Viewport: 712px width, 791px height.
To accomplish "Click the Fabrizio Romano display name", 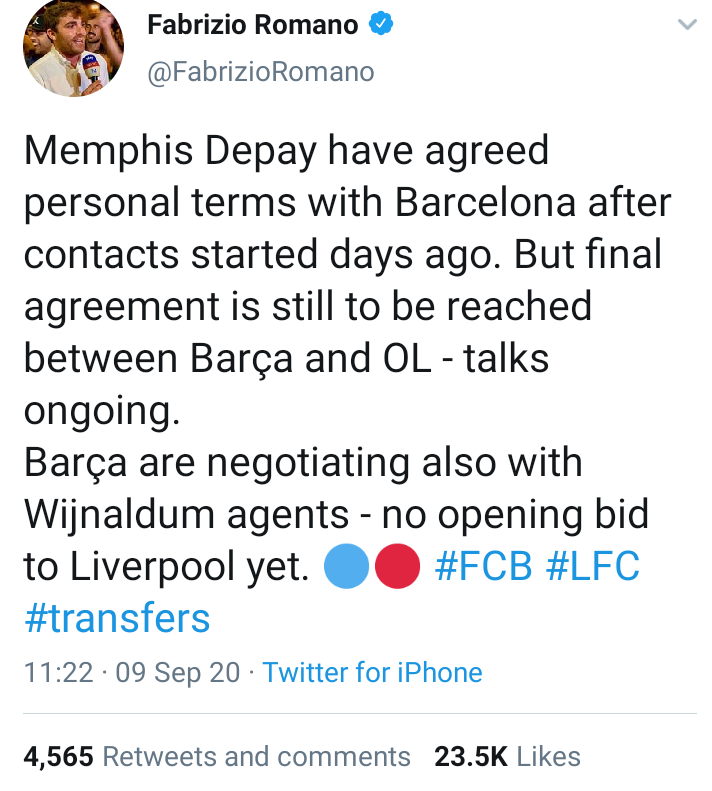I will [253, 25].
